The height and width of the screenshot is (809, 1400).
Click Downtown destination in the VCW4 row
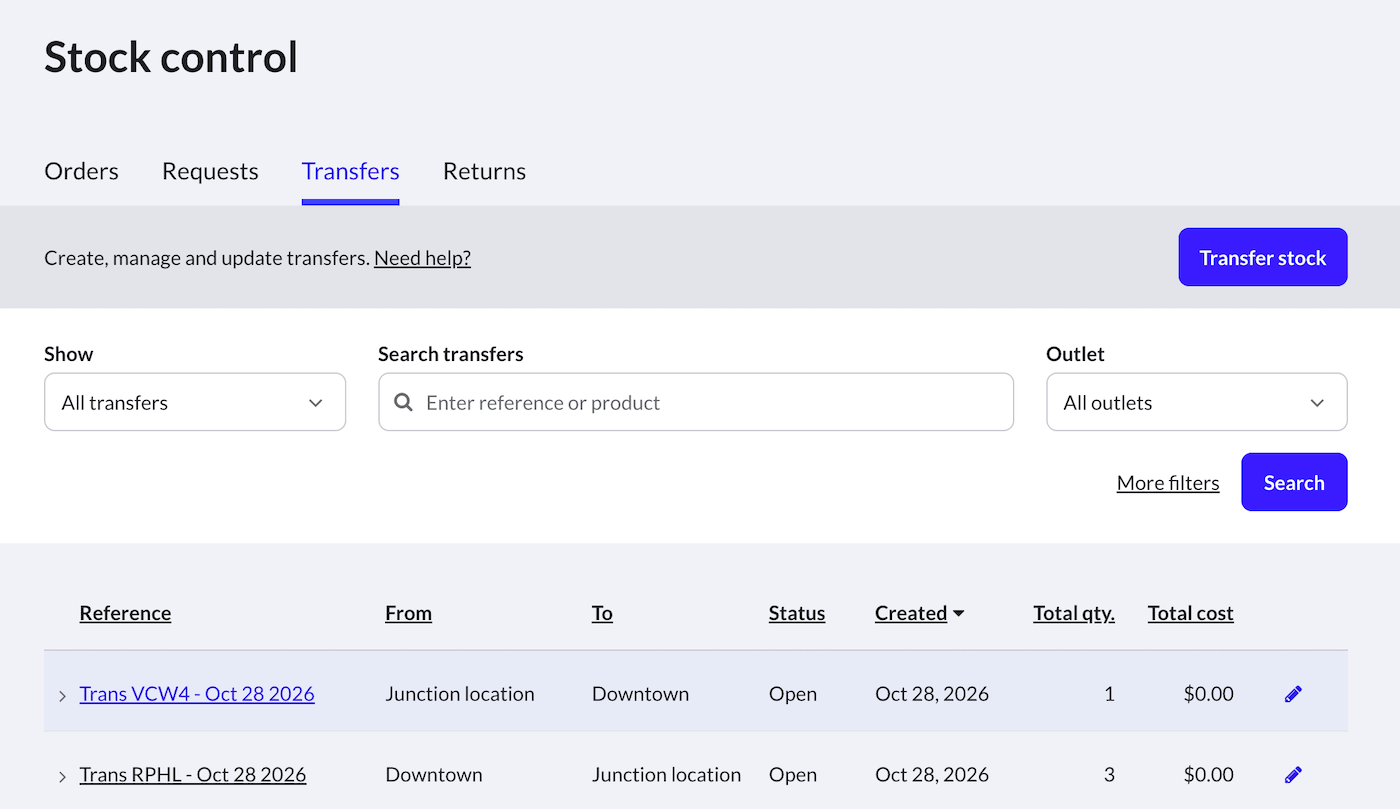(x=640, y=694)
